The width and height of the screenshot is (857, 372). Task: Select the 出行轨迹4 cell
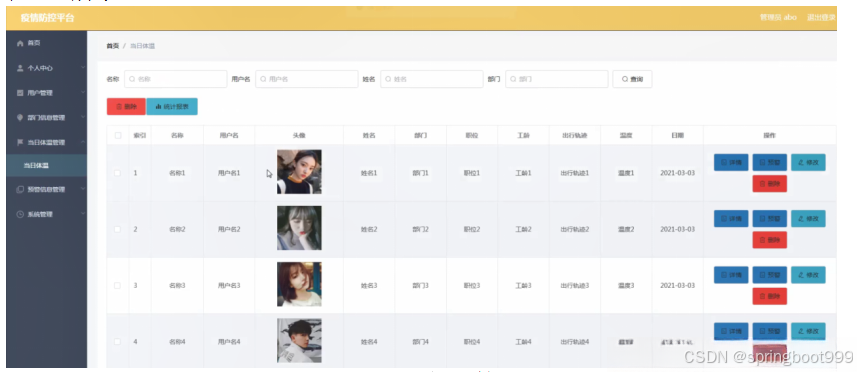[574, 342]
